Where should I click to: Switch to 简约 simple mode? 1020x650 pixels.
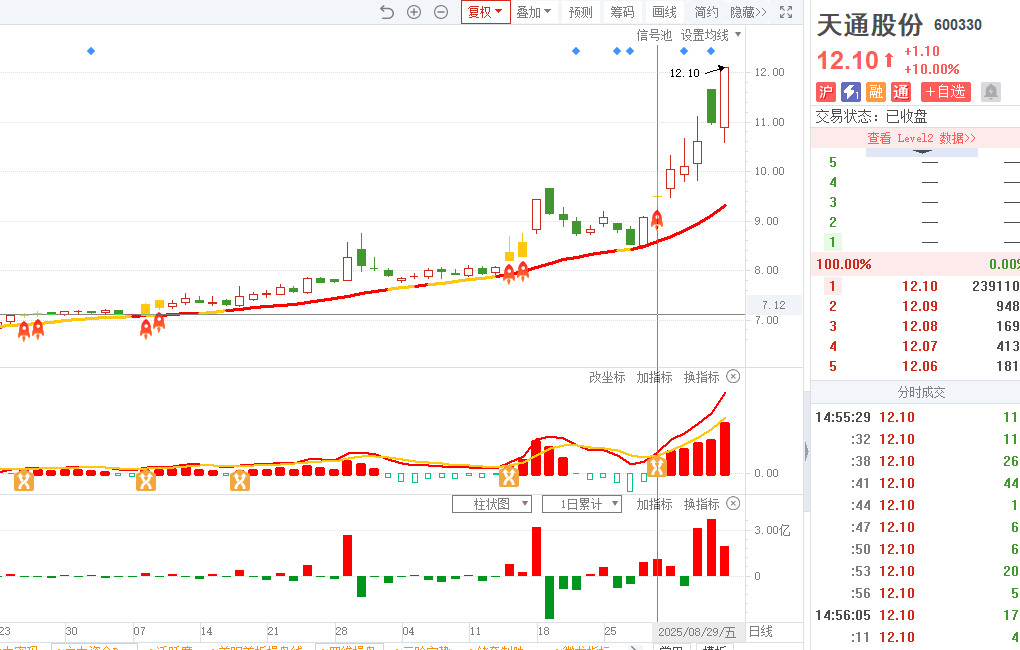706,12
